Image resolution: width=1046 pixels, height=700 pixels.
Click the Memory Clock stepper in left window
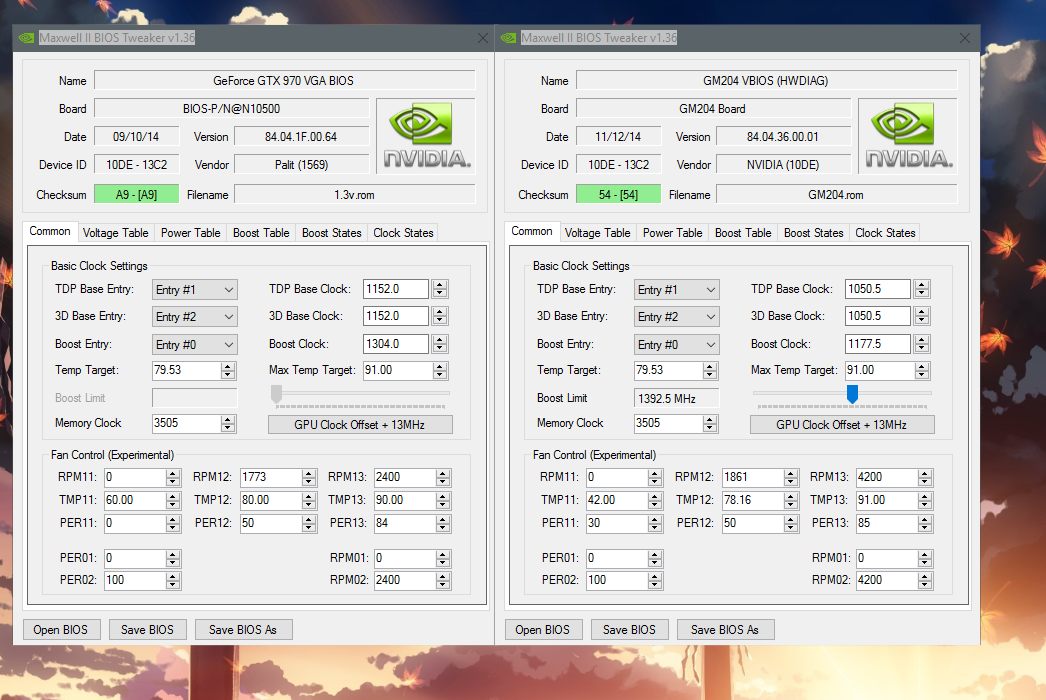(x=228, y=423)
